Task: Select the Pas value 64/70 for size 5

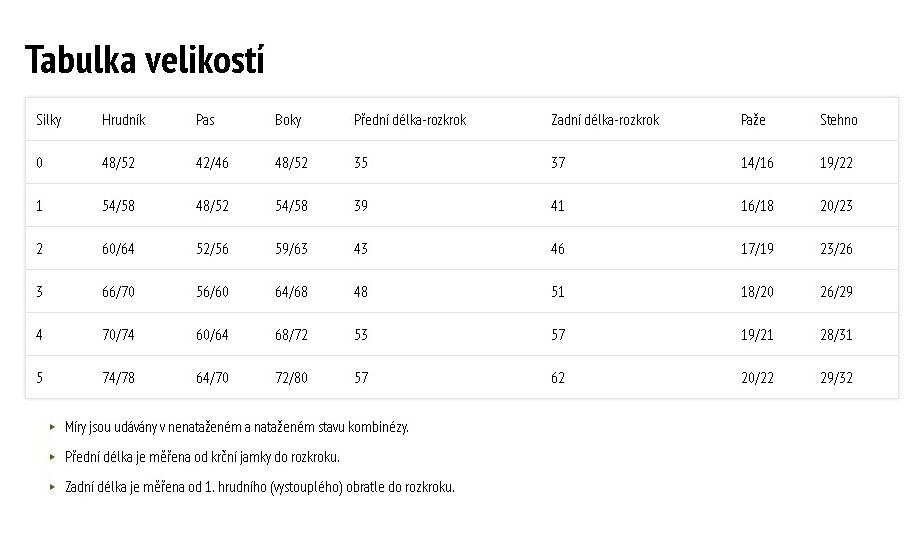Action: 212,378
